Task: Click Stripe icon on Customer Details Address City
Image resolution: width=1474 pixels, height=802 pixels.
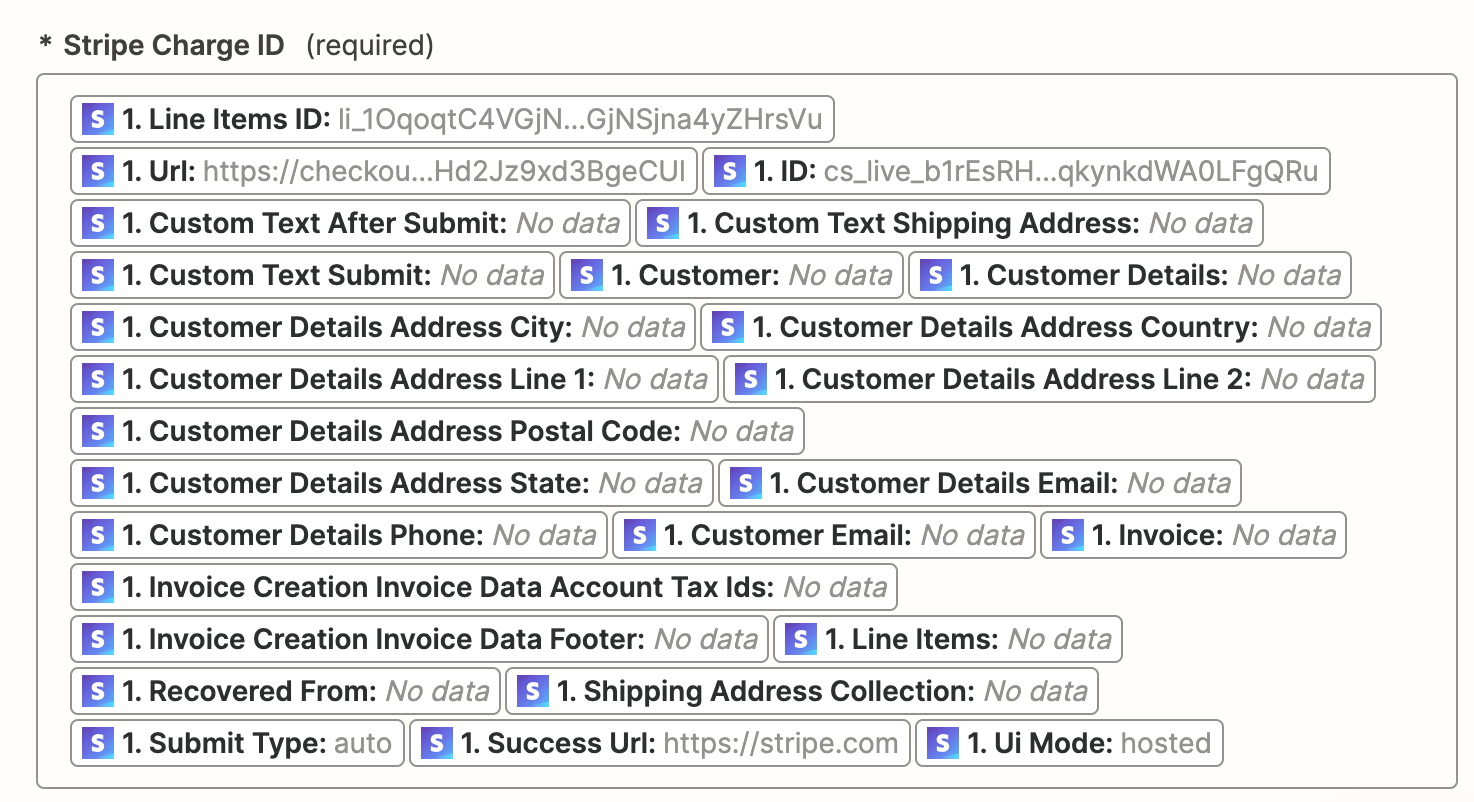Action: (x=97, y=328)
